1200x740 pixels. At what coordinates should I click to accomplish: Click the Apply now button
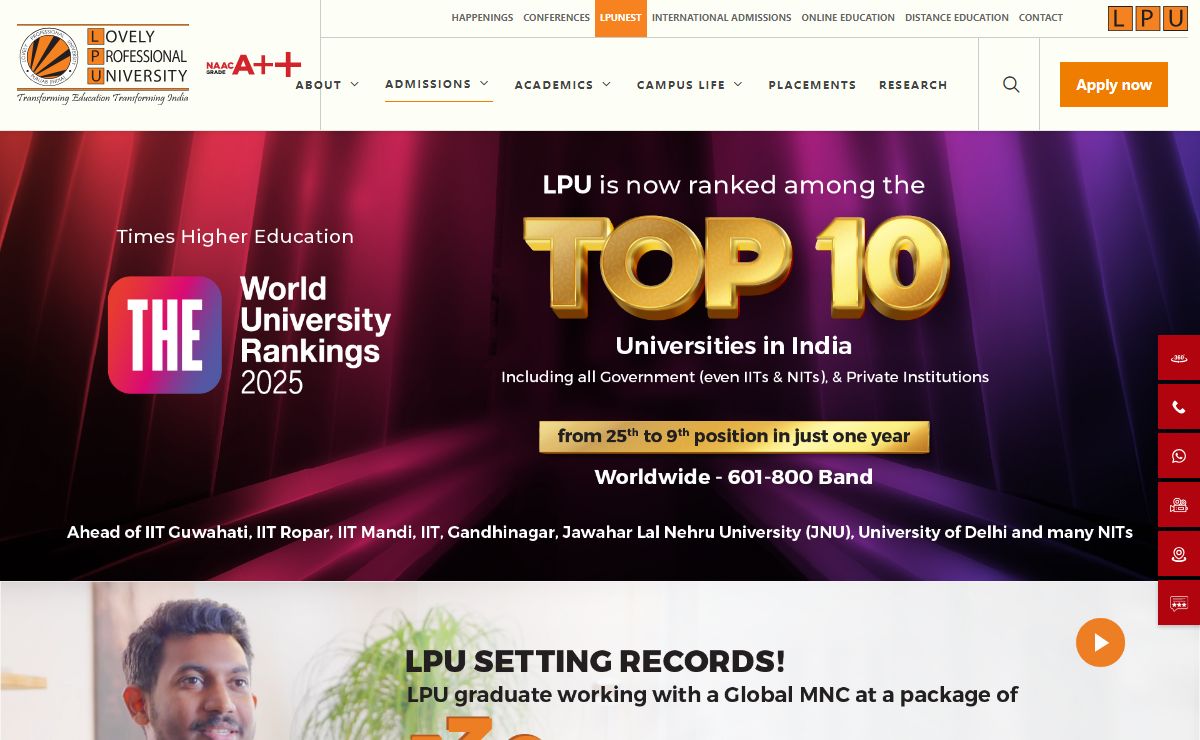1114,85
